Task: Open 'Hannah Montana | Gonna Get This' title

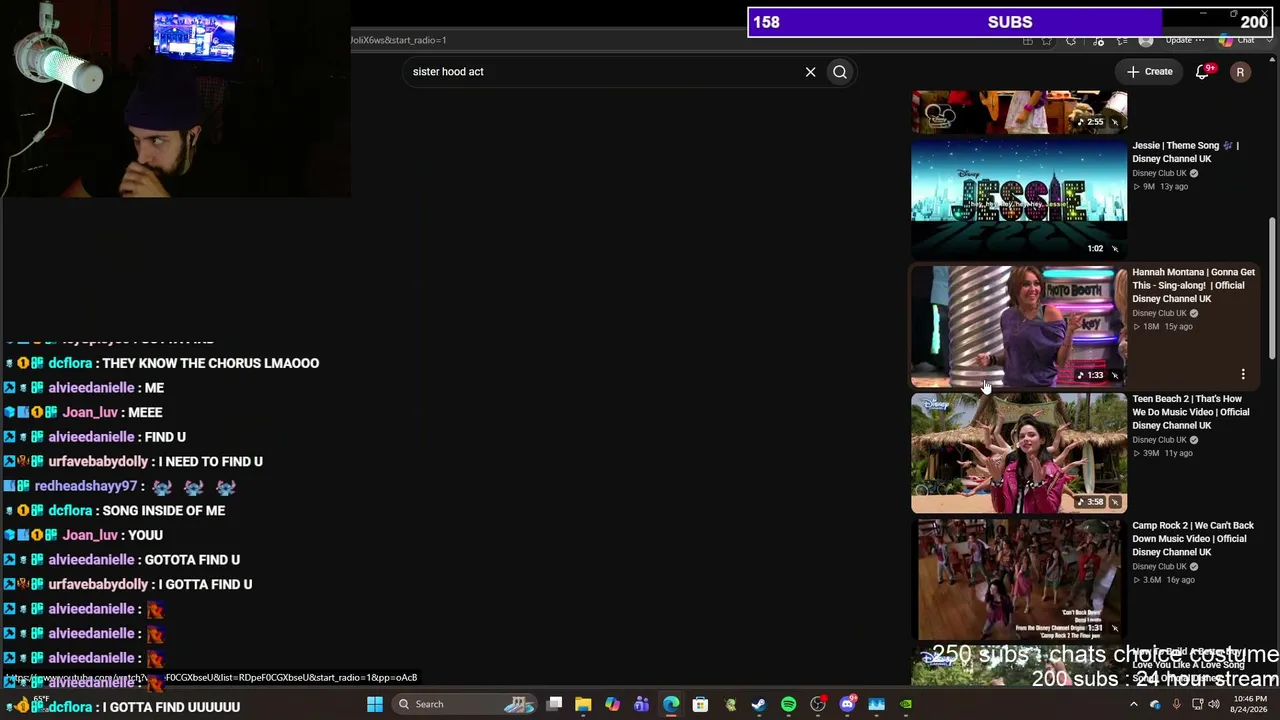Action: (x=1193, y=285)
